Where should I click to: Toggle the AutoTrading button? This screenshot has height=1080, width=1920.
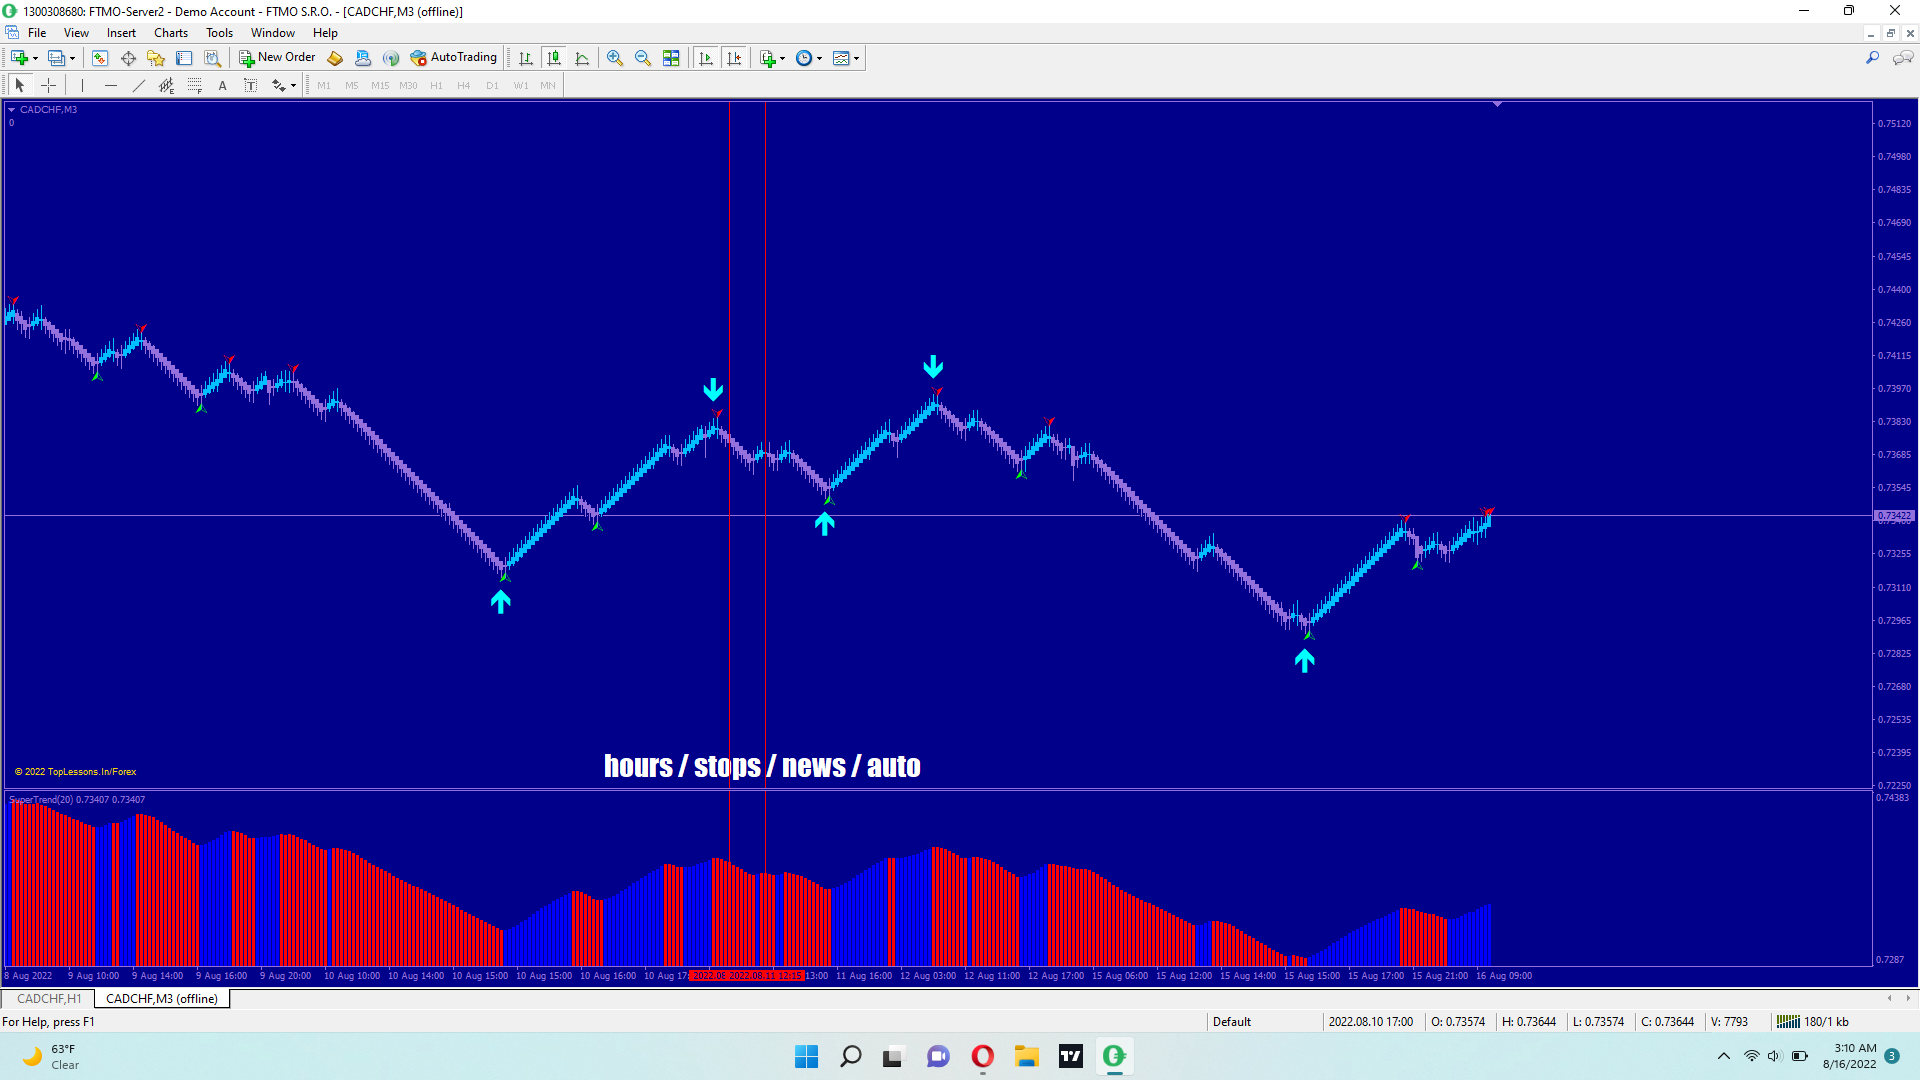453,57
